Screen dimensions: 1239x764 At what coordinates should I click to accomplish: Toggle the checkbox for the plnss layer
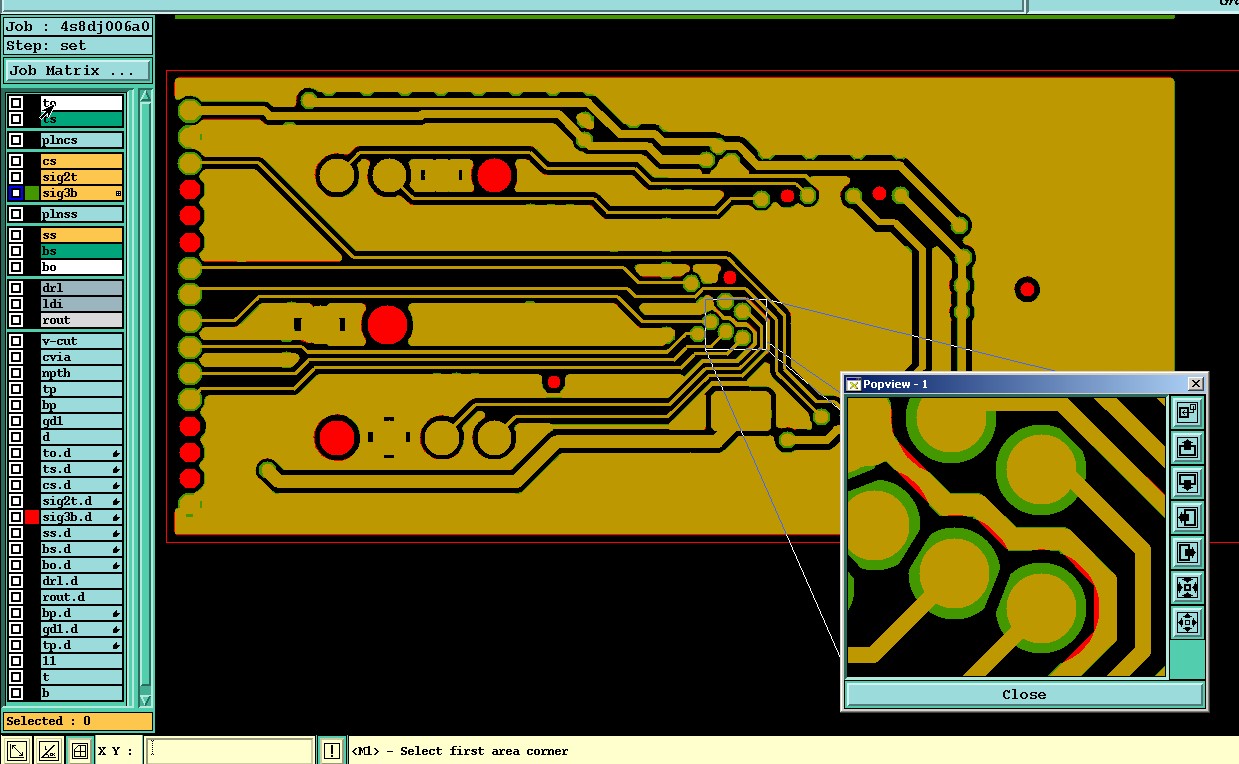(16, 214)
